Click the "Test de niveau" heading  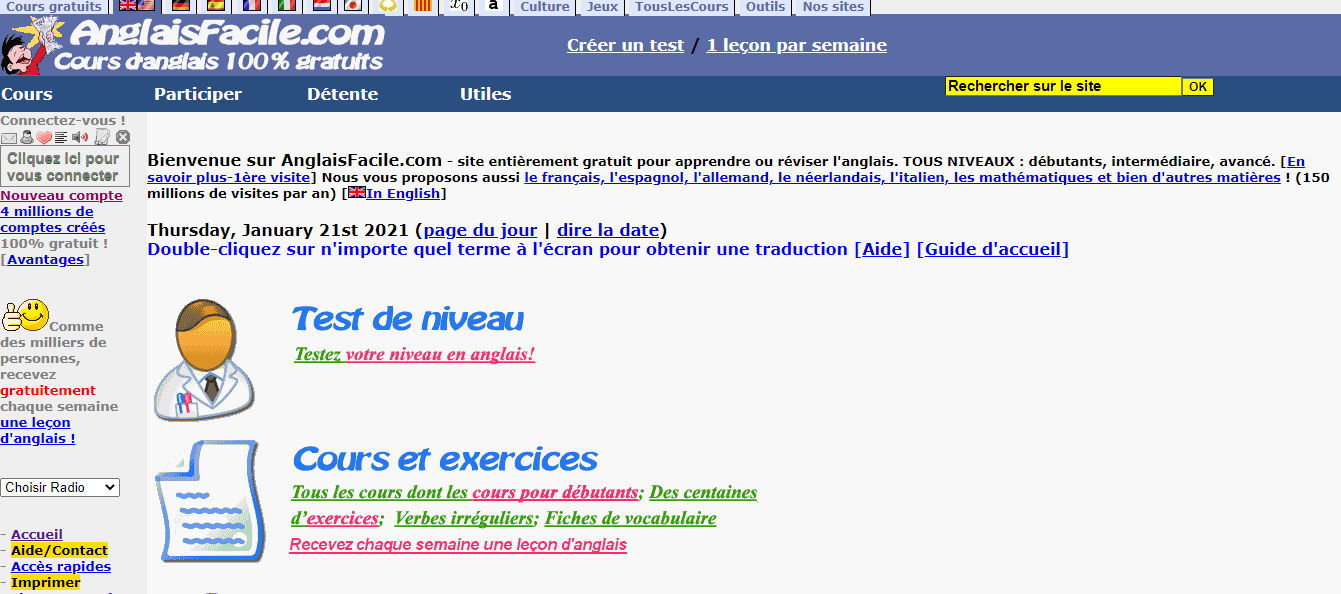[408, 319]
